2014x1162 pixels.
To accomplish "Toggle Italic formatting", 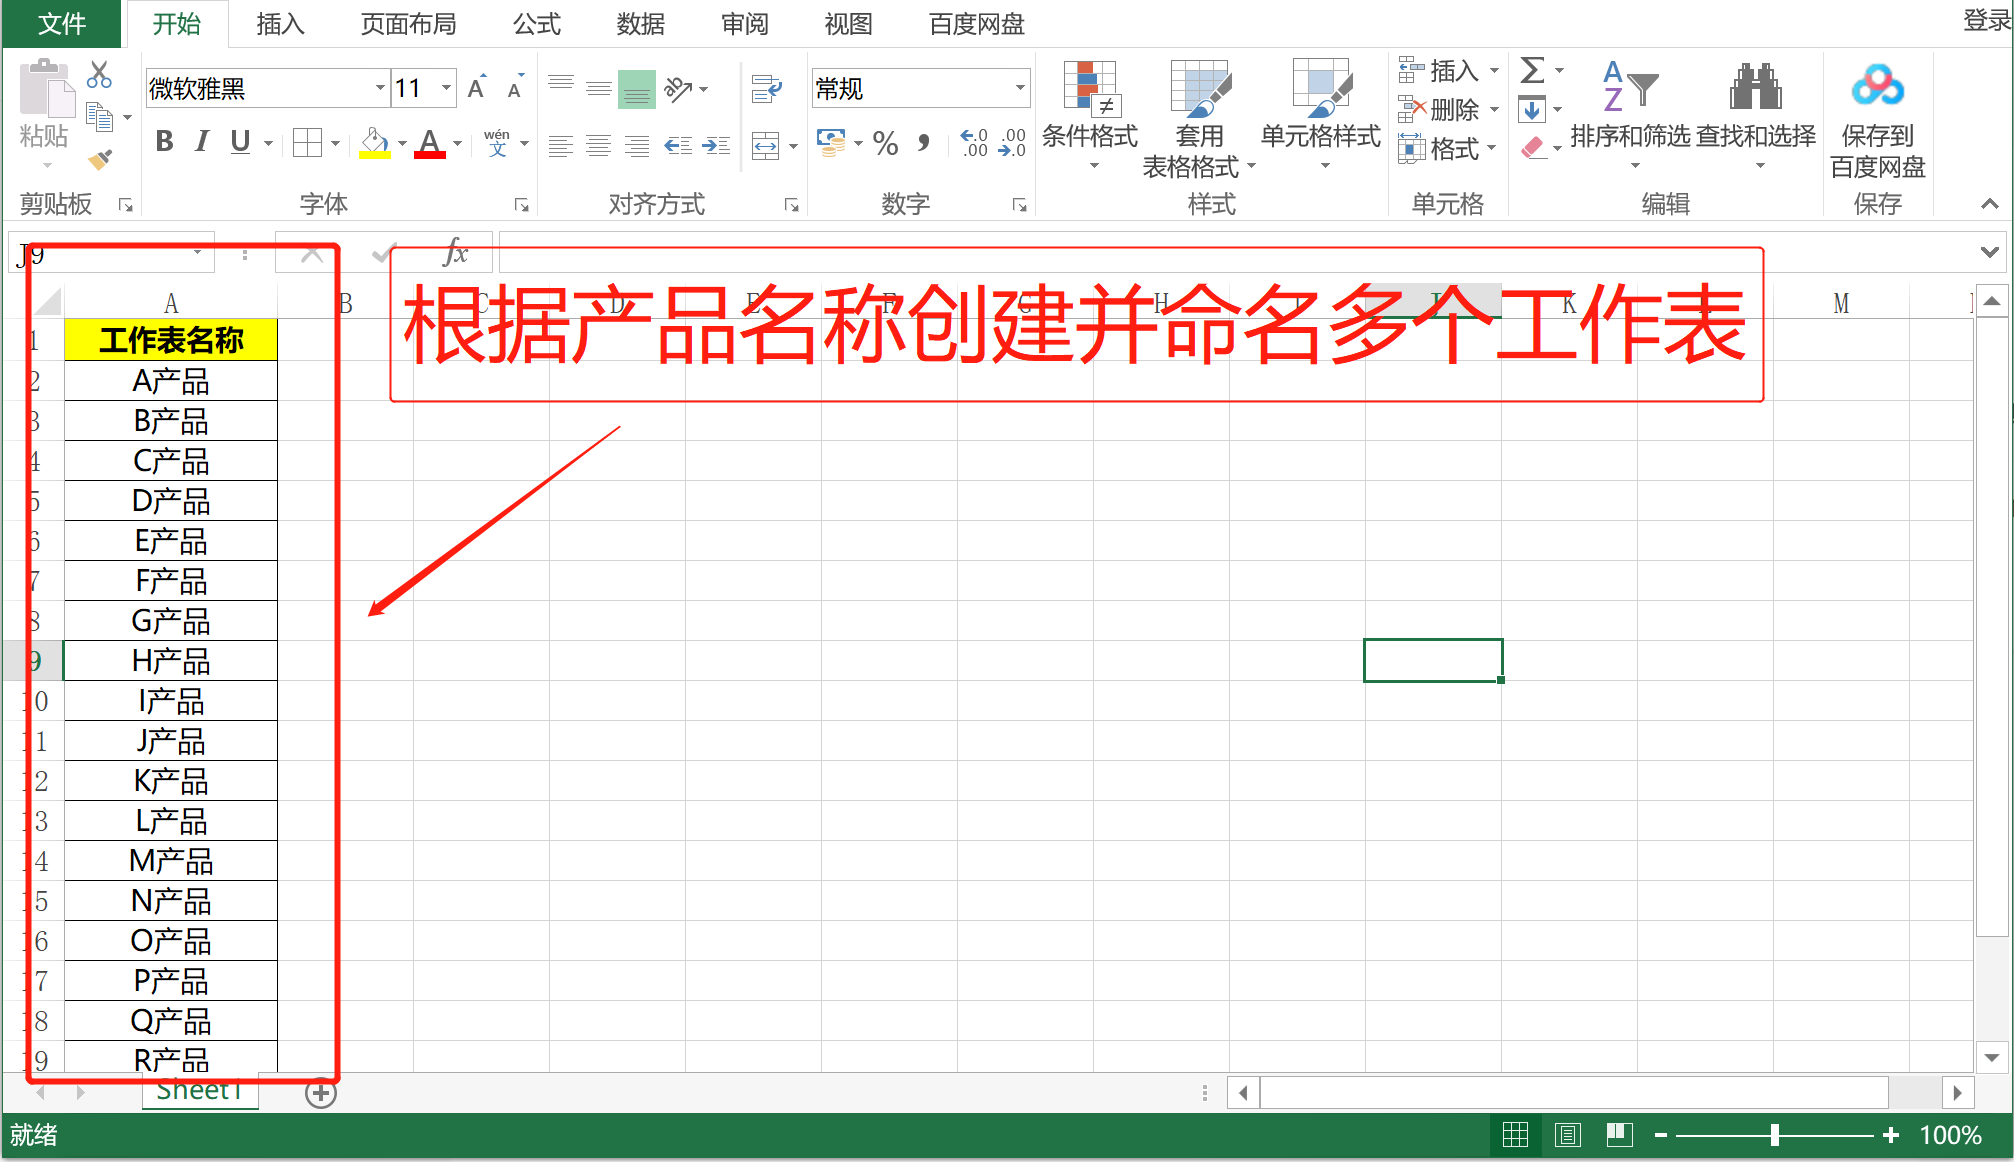I will click(202, 142).
